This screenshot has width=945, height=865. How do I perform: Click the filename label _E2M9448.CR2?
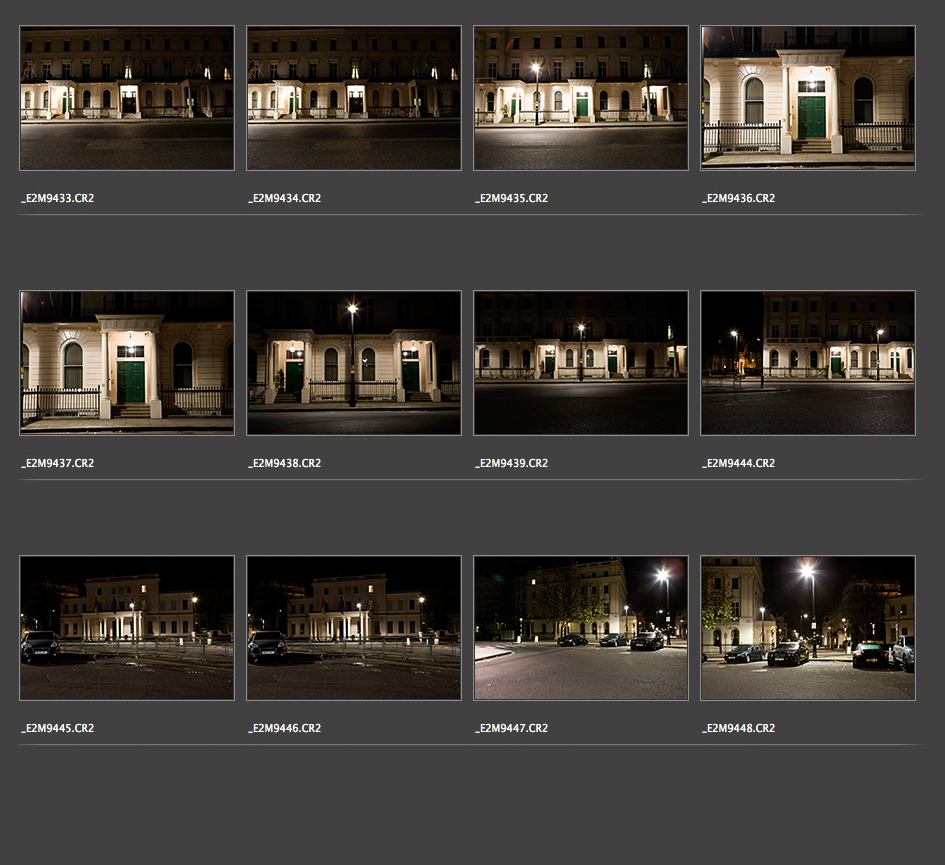click(739, 729)
